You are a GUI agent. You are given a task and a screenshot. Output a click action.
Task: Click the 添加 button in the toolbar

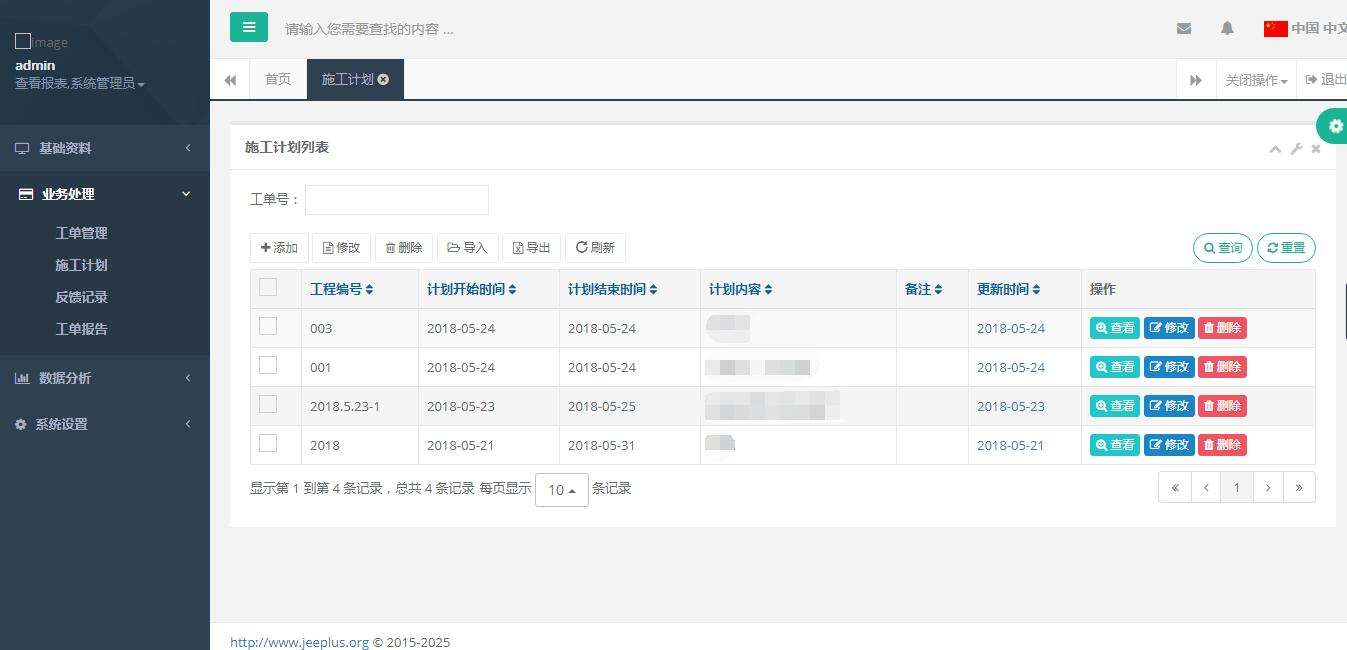(279, 248)
